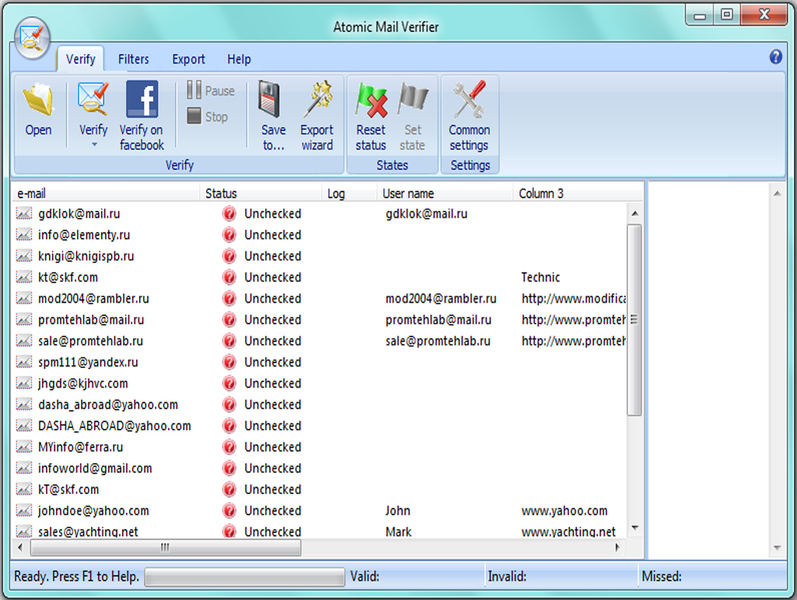The image size is (797, 600).
Task: Click the Technic cell in Column 3
Action: pos(540,277)
